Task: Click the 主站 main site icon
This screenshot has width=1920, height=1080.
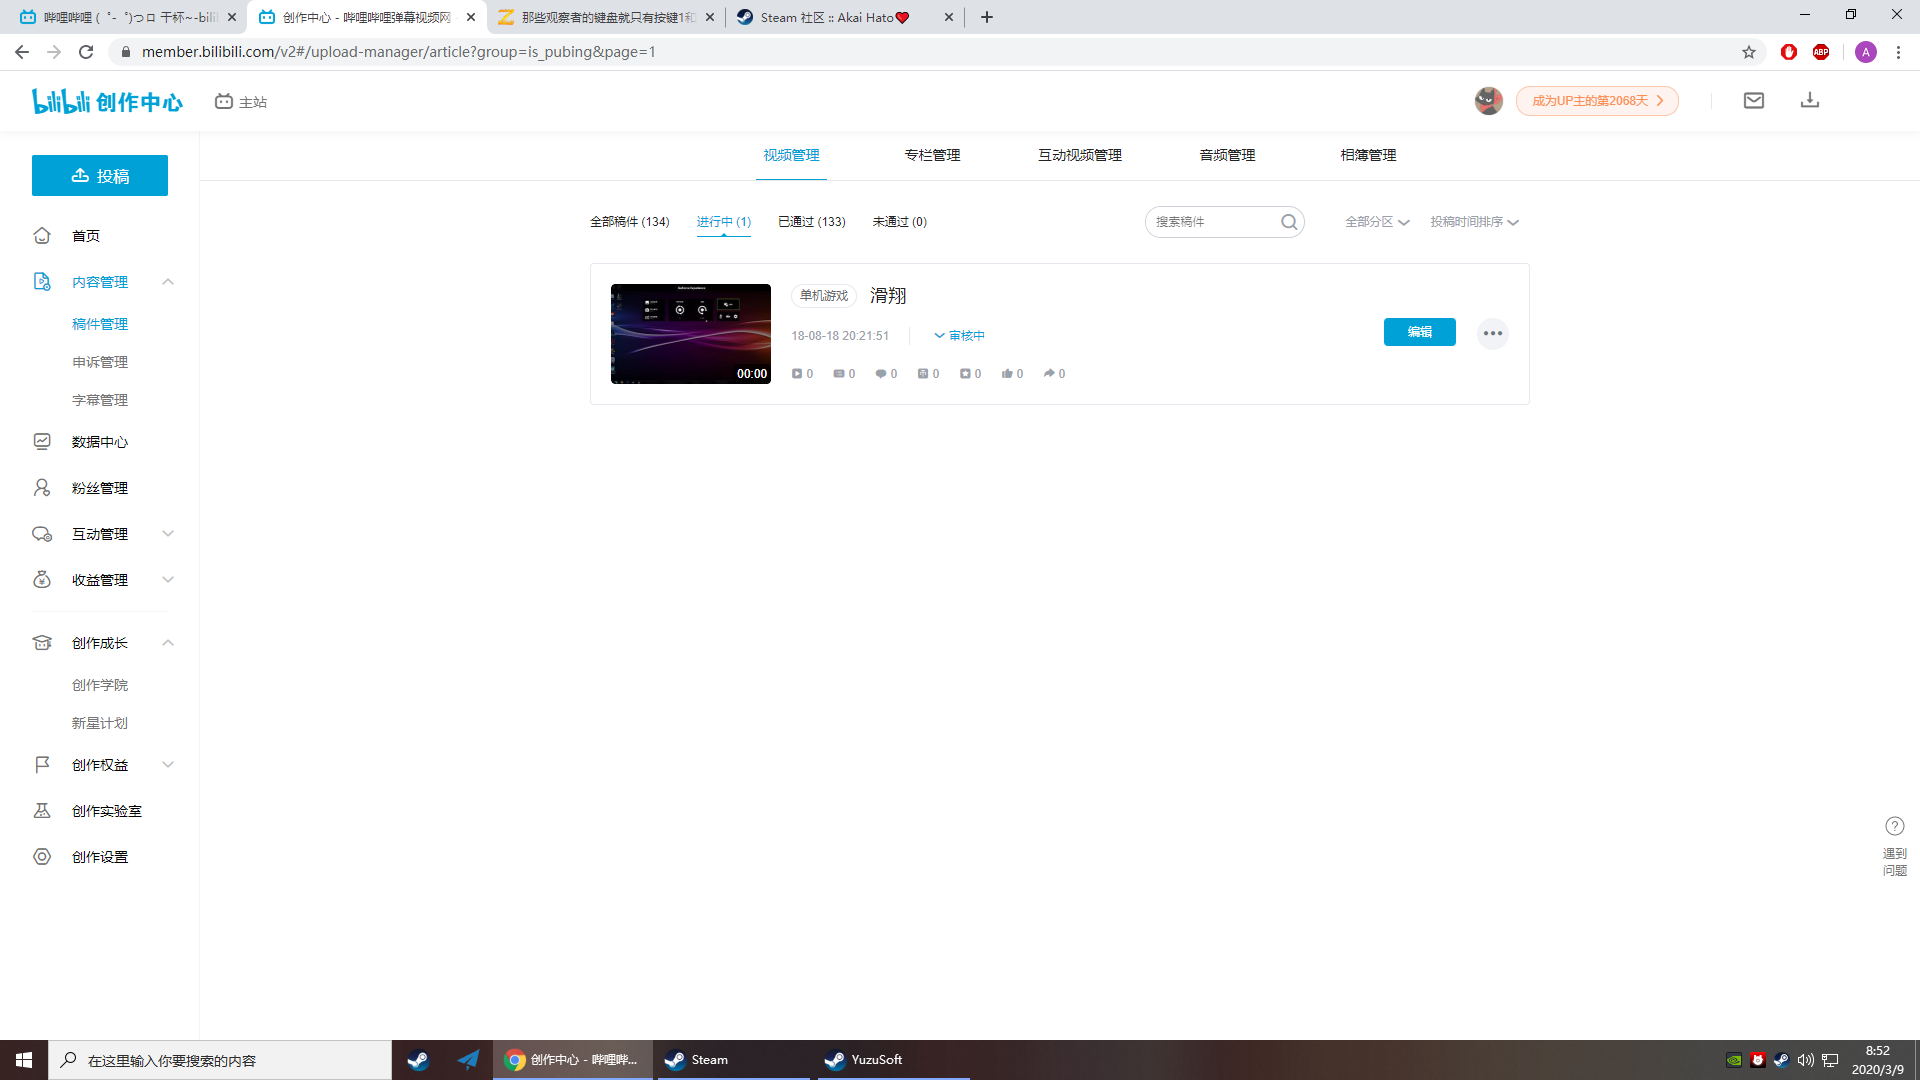Action: [224, 100]
